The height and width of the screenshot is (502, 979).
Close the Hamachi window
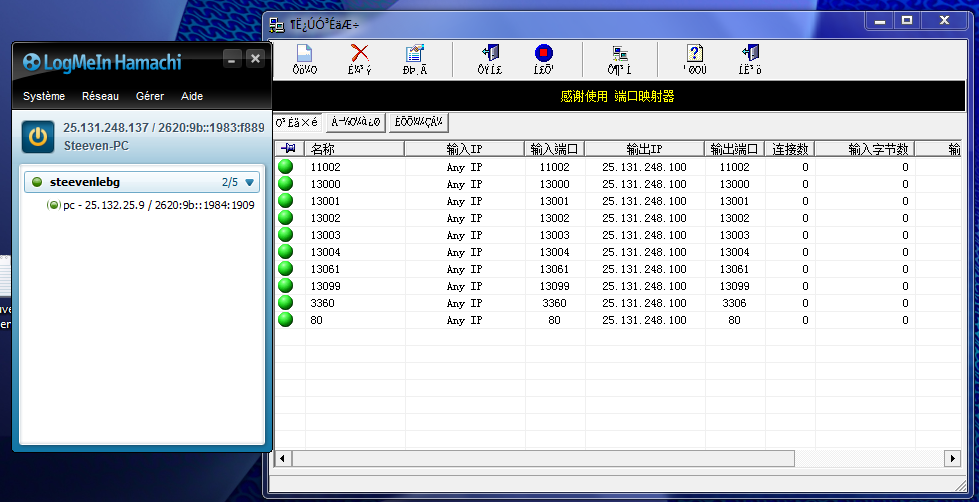coord(255,59)
